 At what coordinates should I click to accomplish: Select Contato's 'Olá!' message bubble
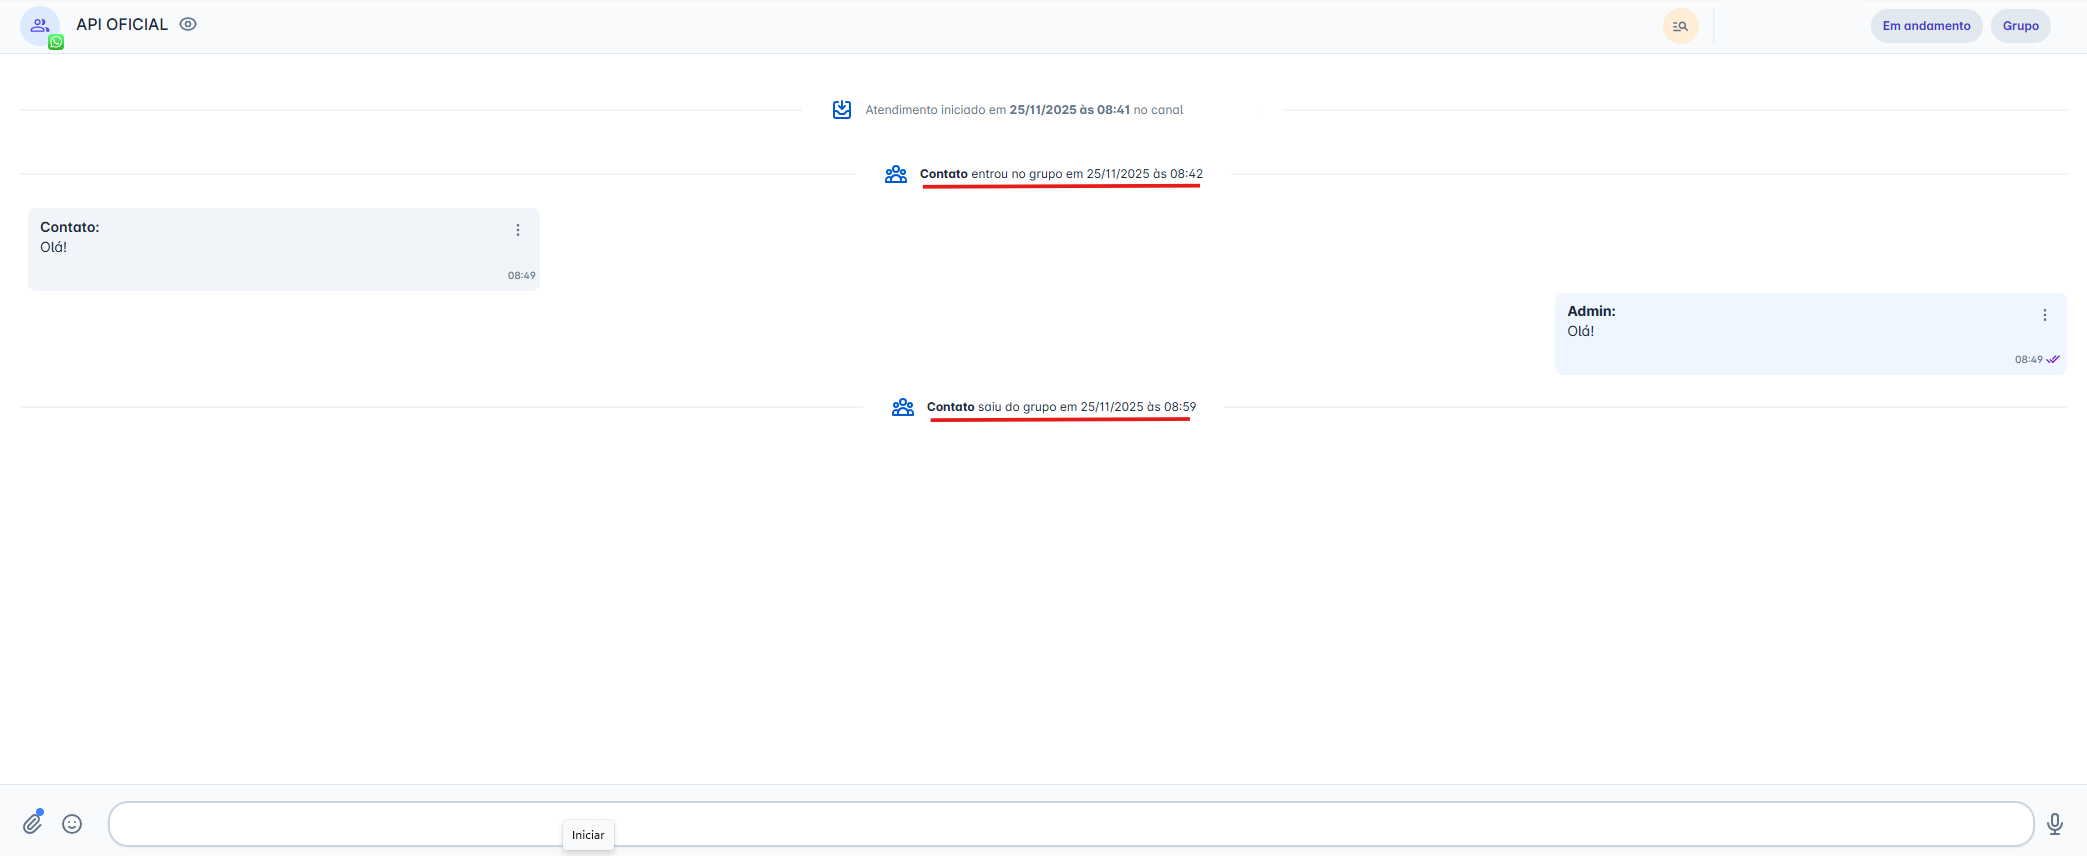coord(283,250)
